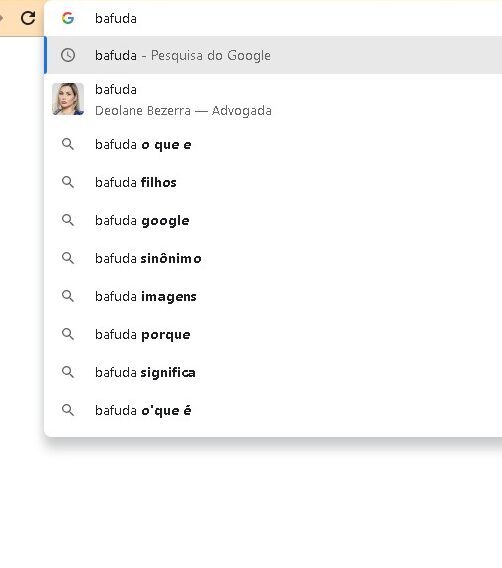This screenshot has width=502, height=568.
Task: Click in the address bar text 'bafuda'
Action: point(116,18)
